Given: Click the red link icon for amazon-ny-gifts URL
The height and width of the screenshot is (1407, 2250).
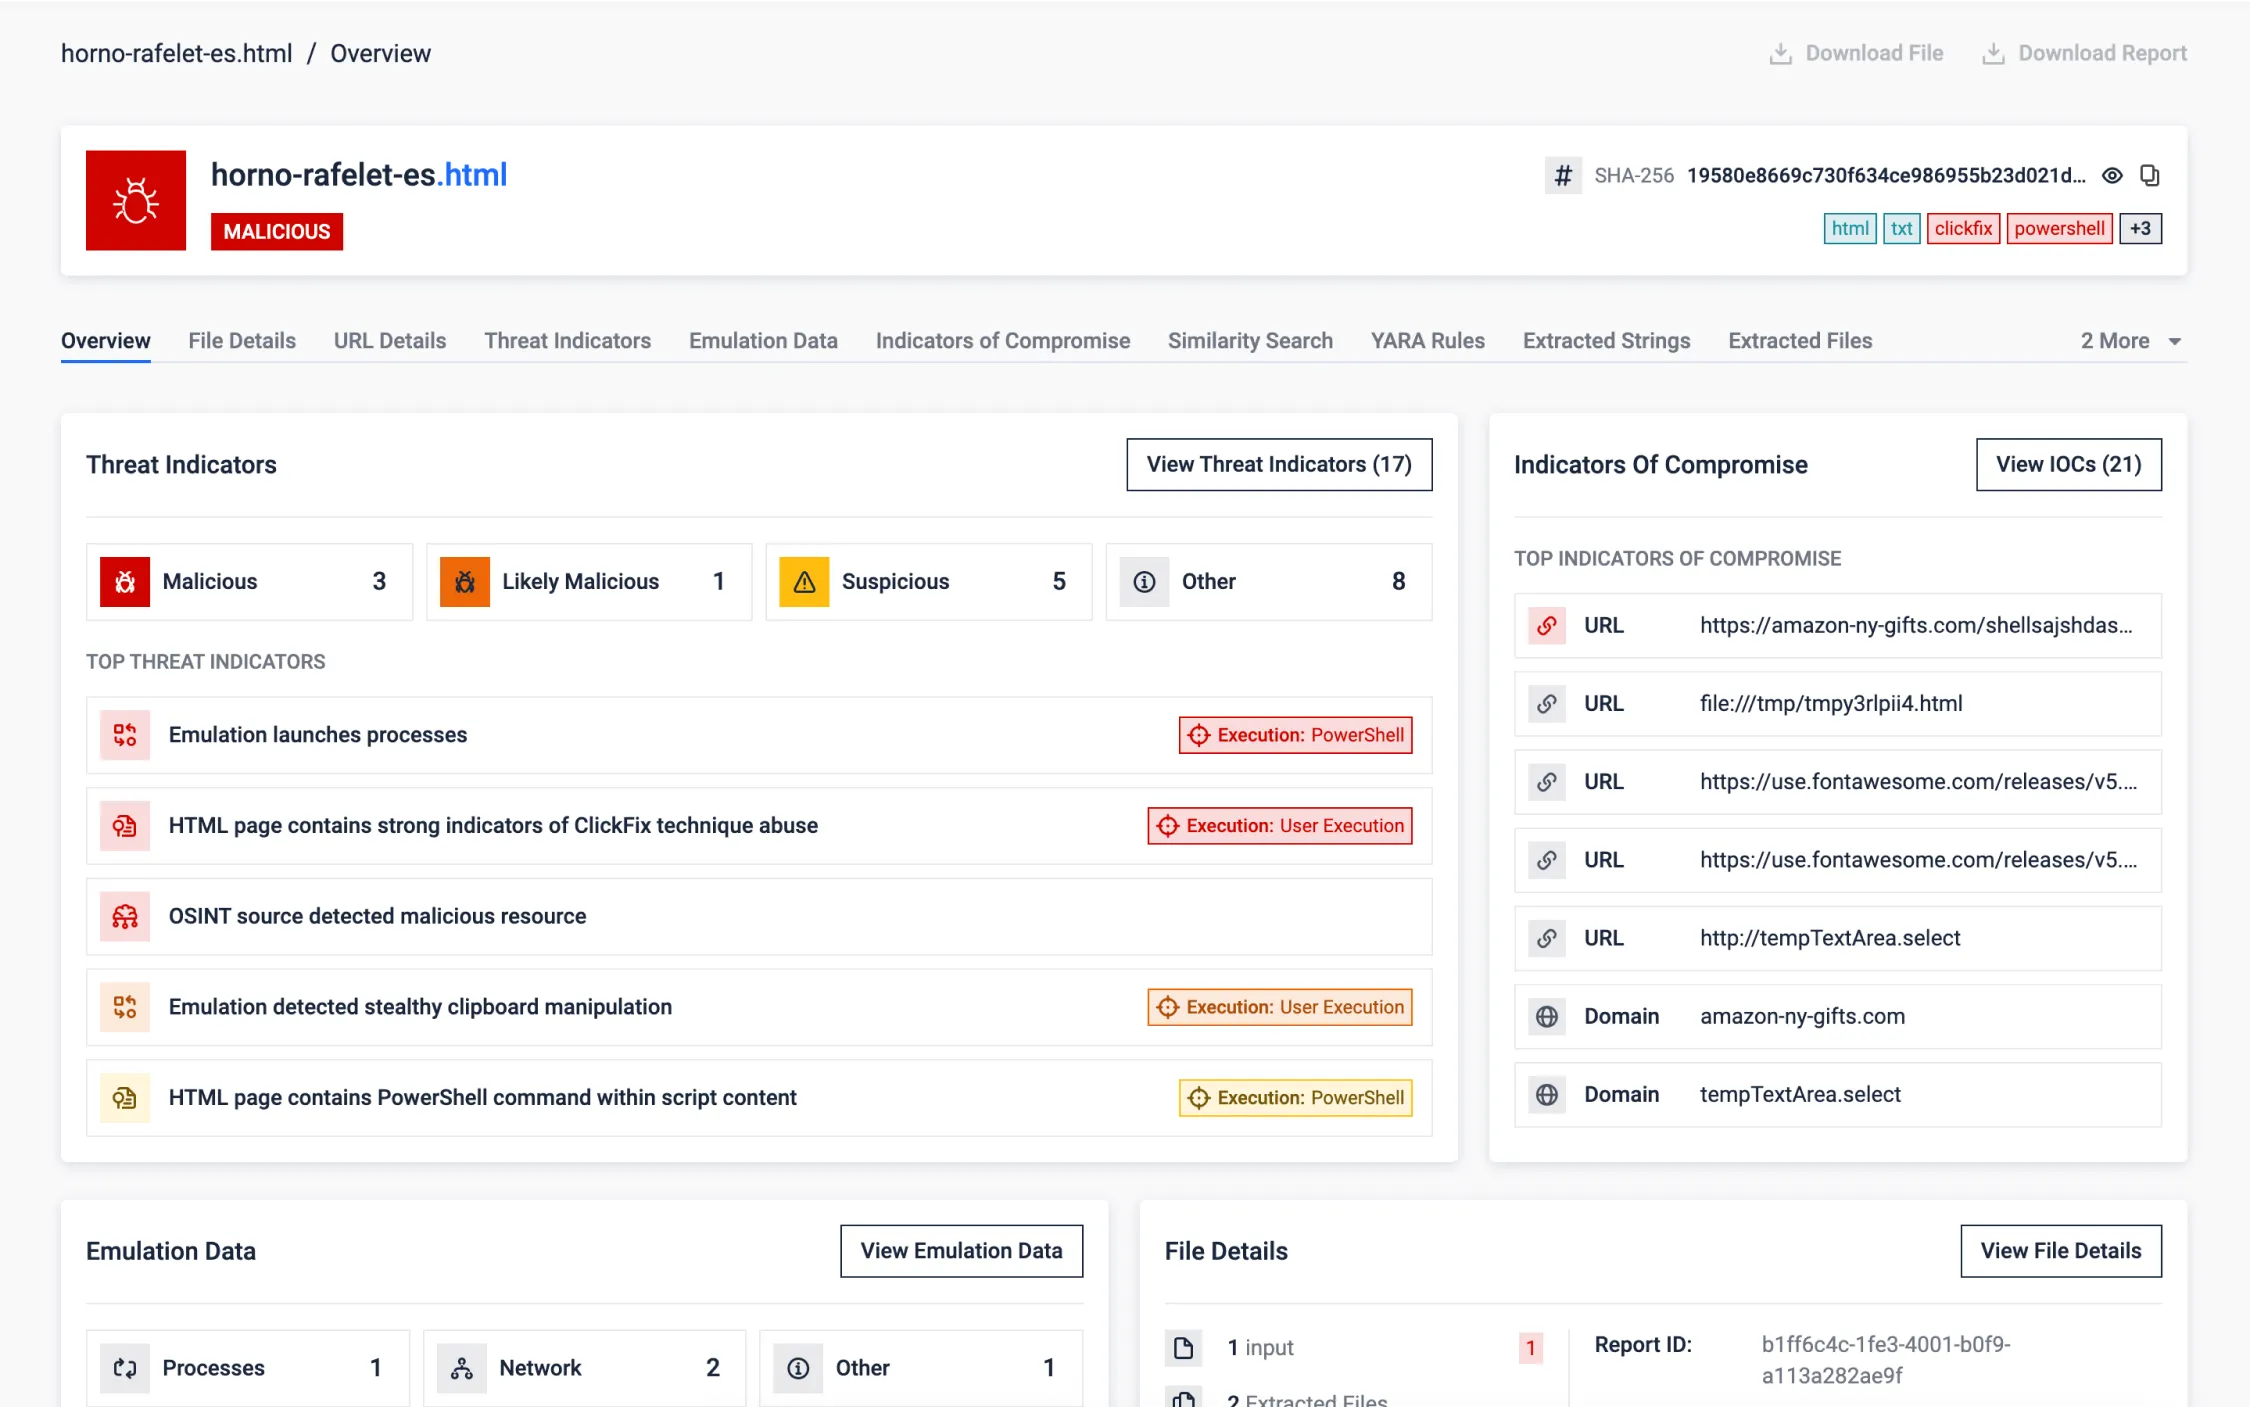Looking at the screenshot, I should pyautogui.click(x=1546, y=626).
